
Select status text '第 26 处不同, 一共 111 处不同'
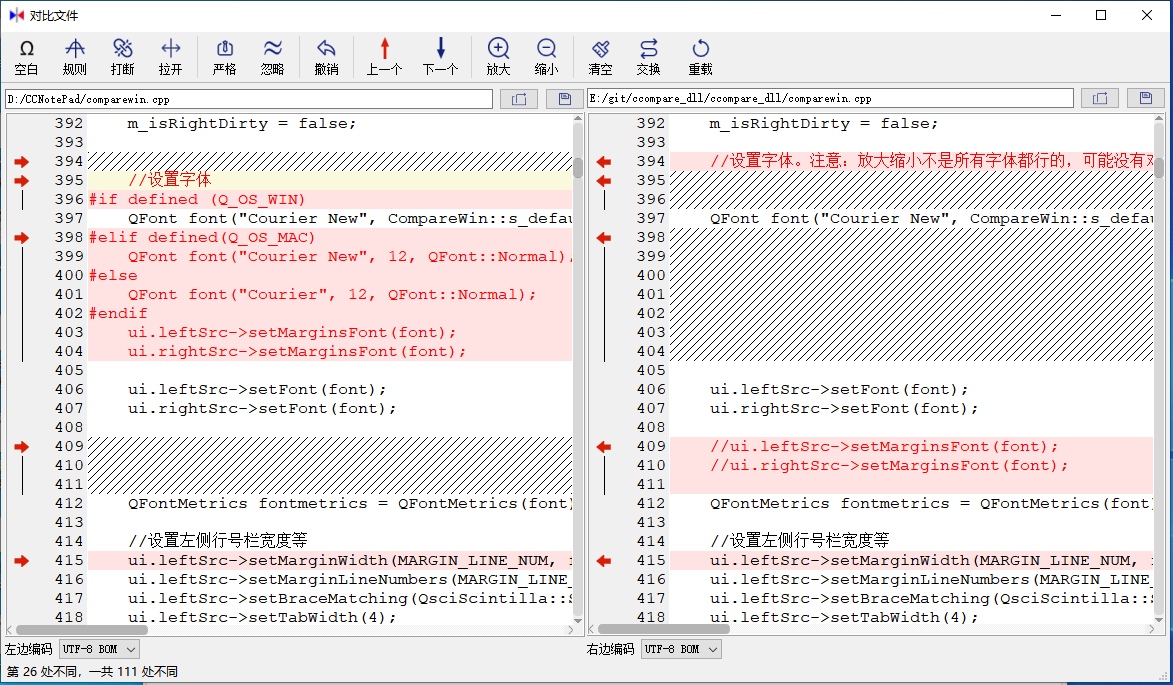pos(92,672)
